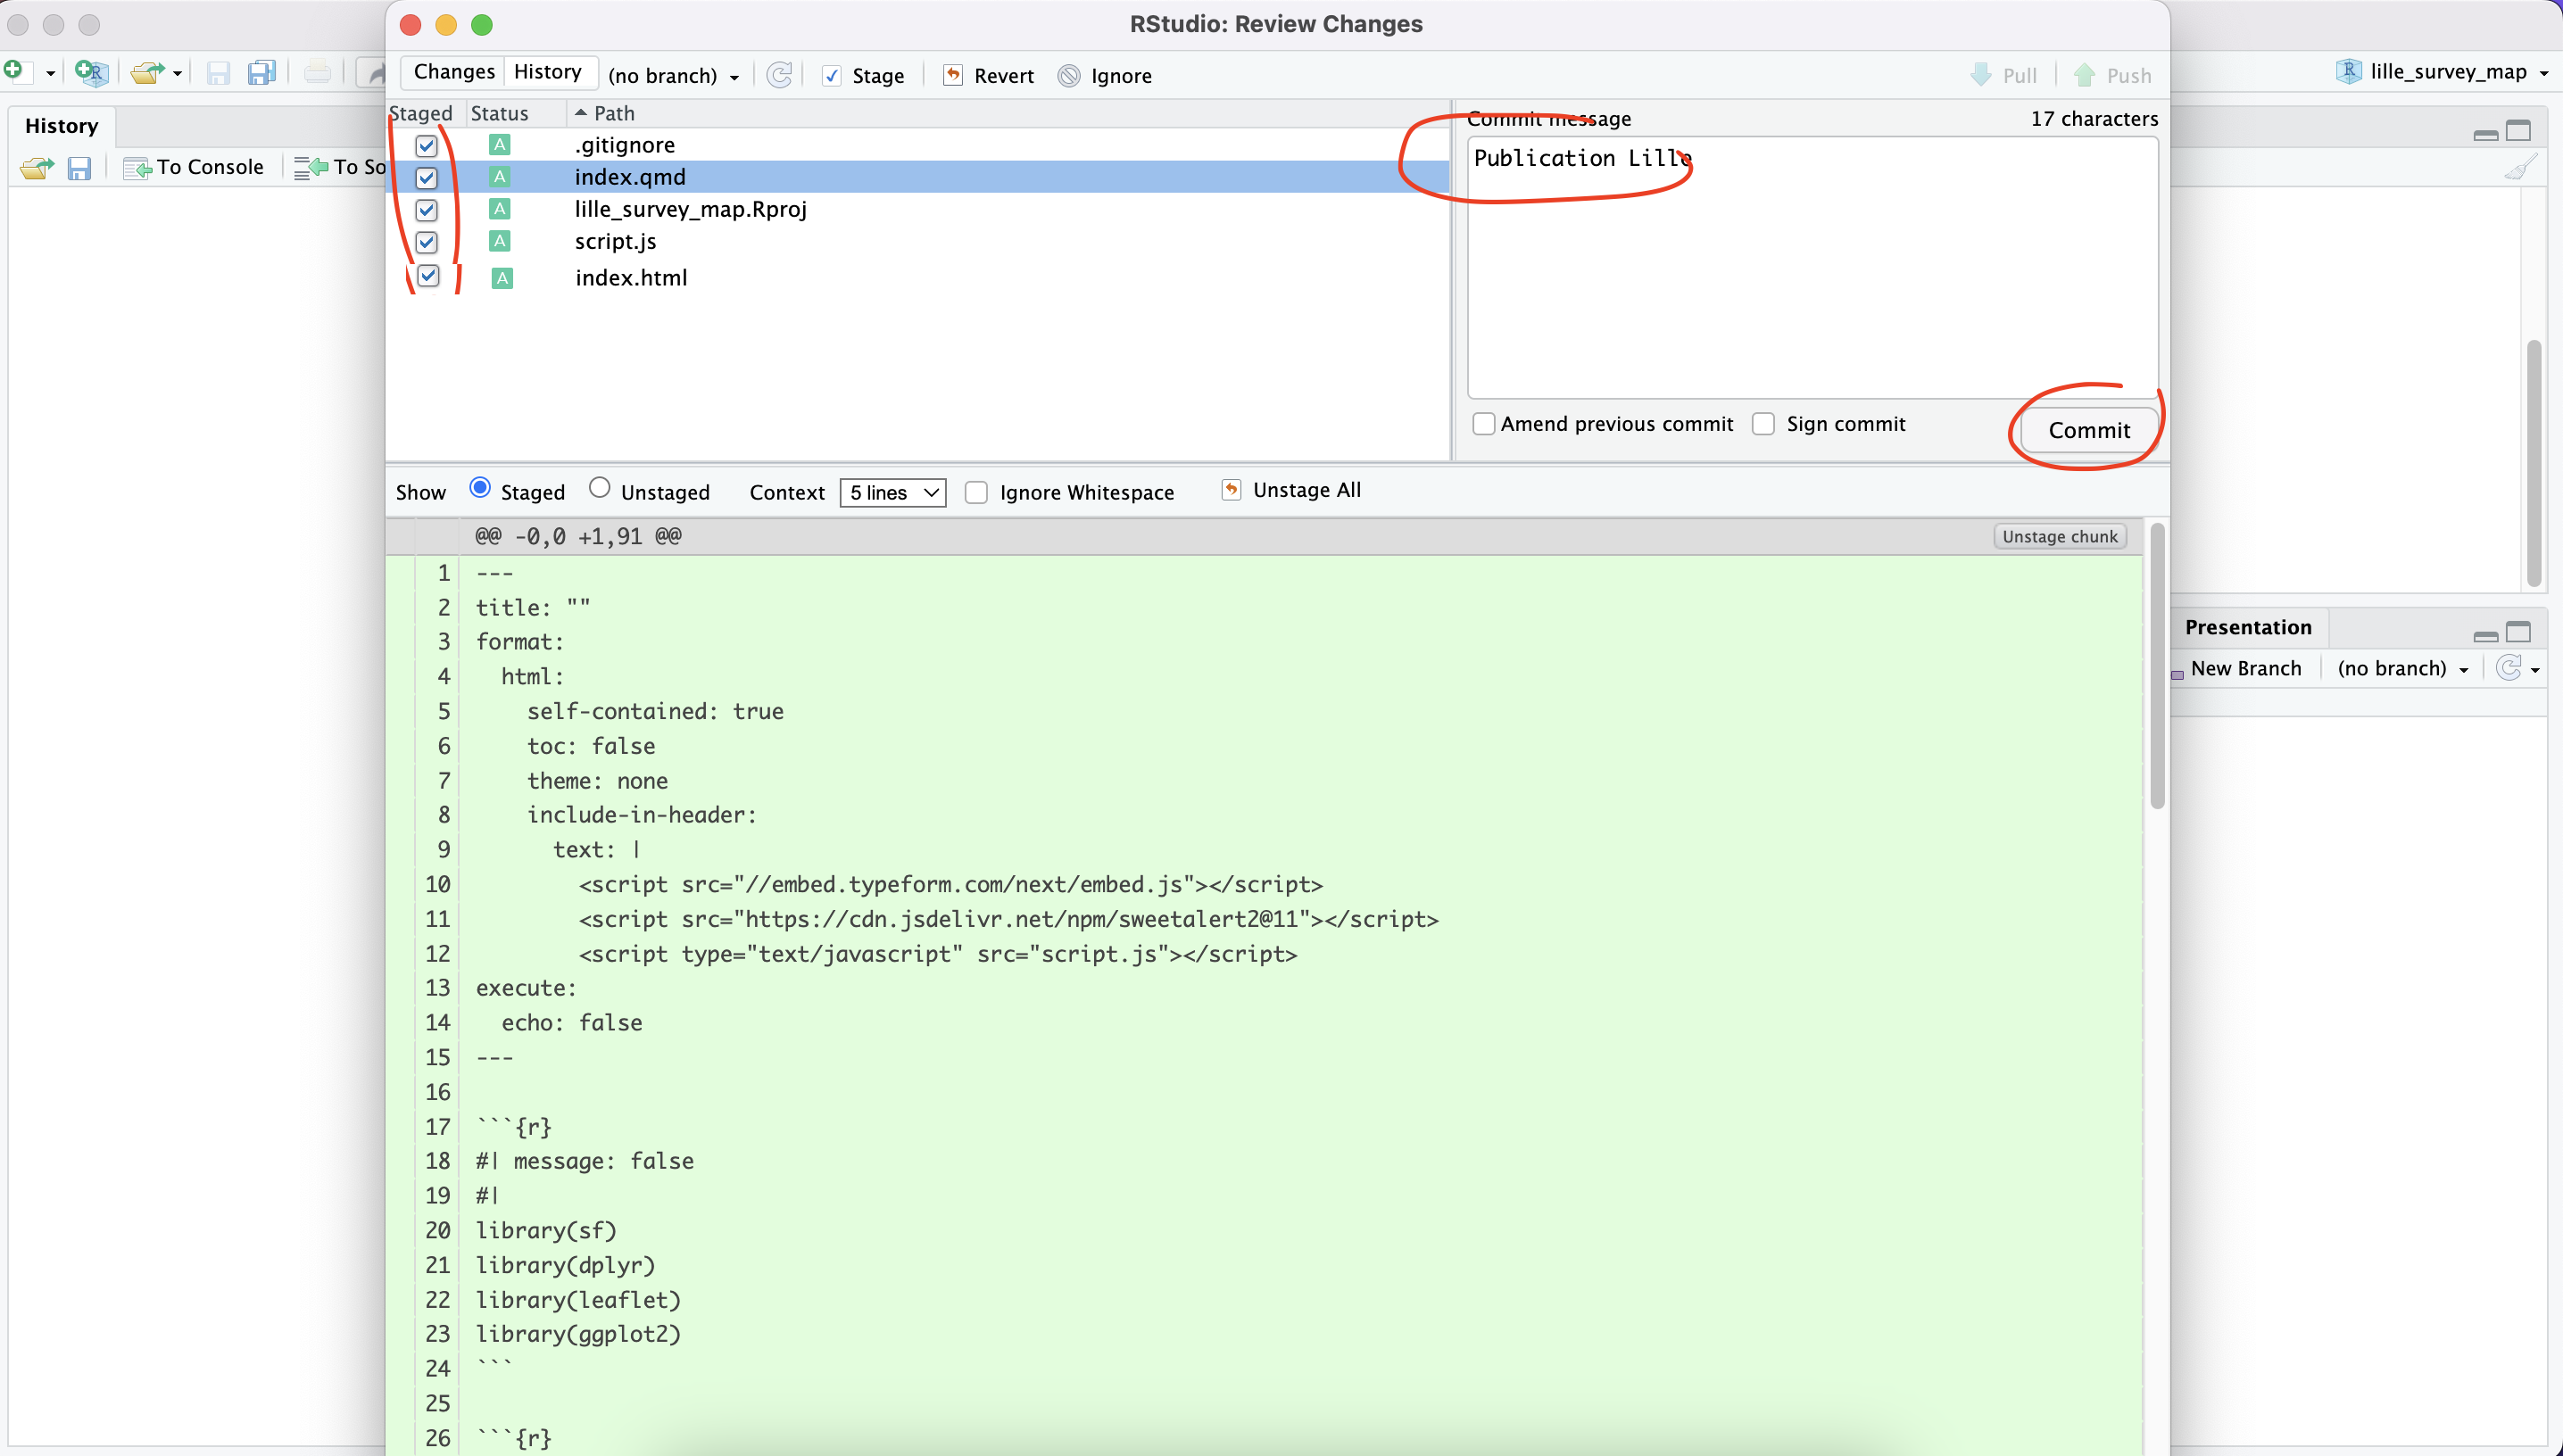2563x1456 pixels.
Task: Switch to the Changes tab in Review Changes
Action: (454, 72)
